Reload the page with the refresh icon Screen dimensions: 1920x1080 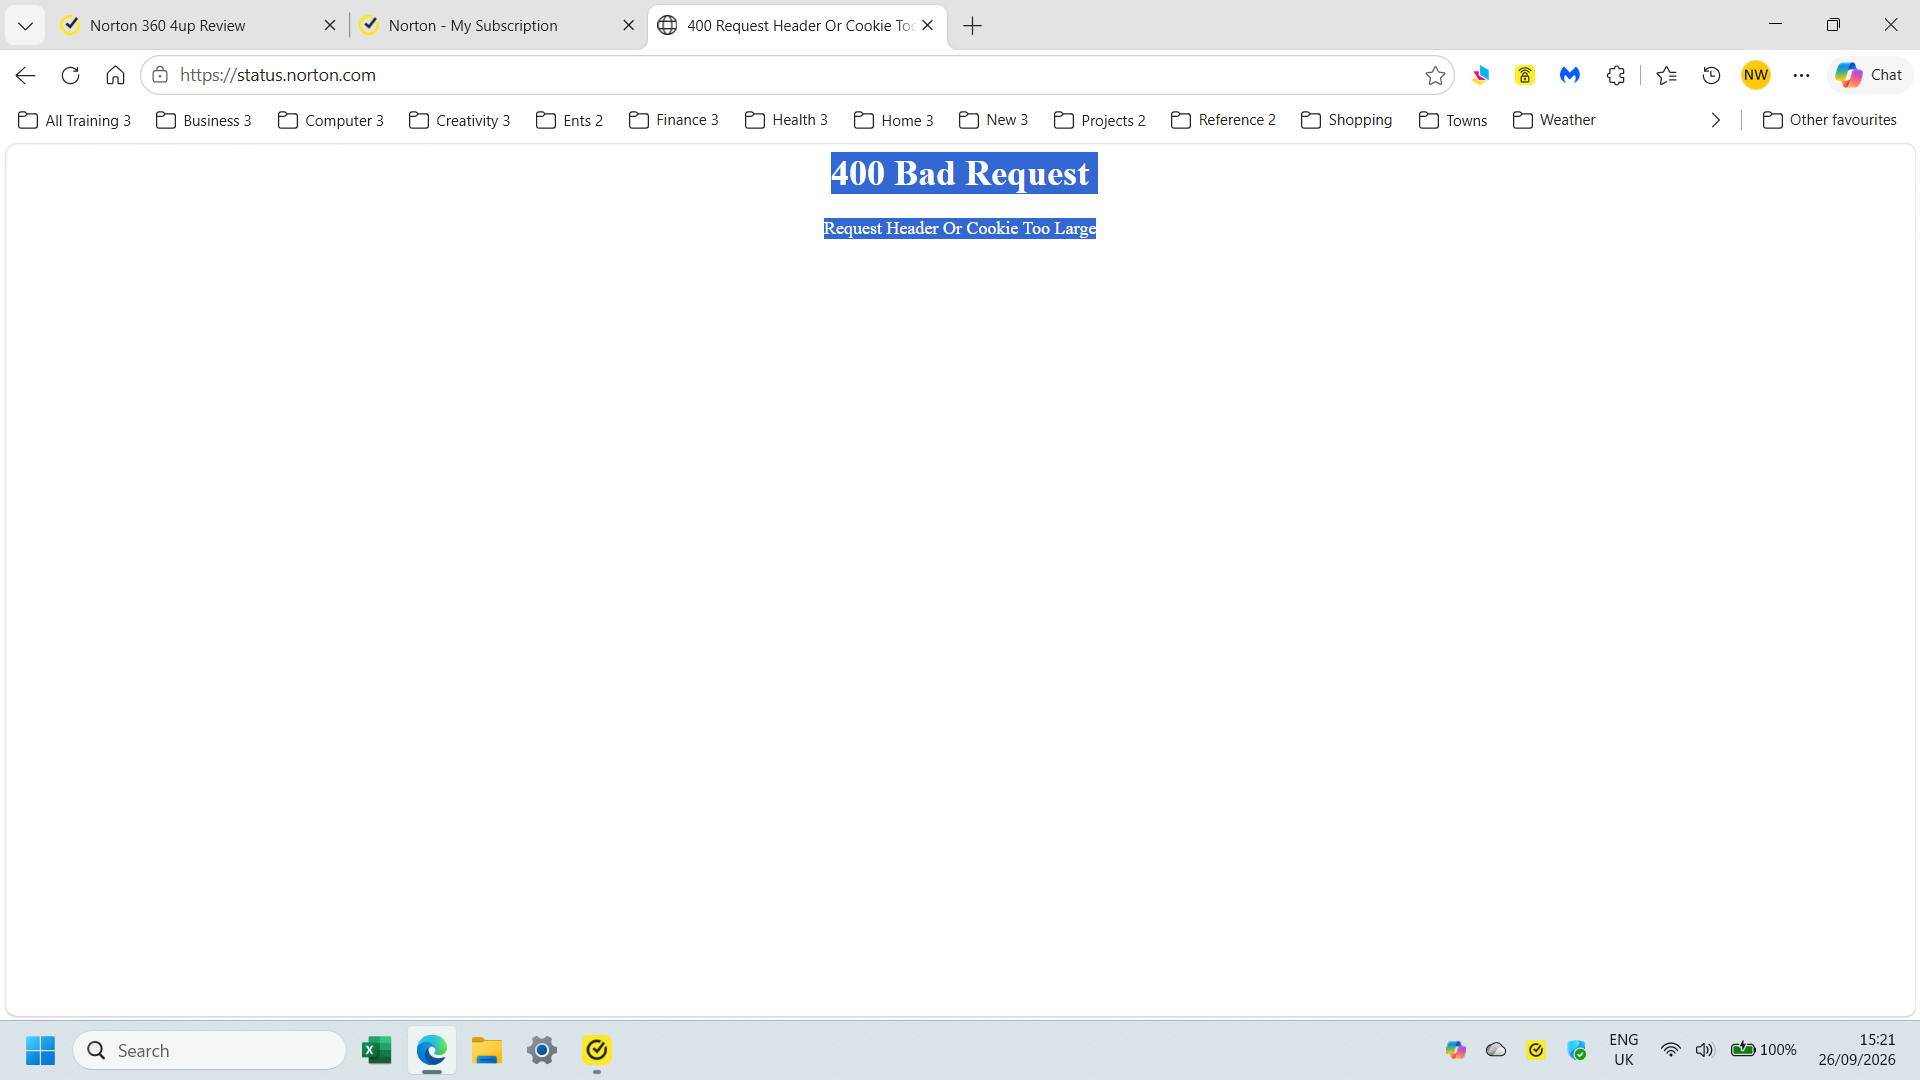click(70, 75)
